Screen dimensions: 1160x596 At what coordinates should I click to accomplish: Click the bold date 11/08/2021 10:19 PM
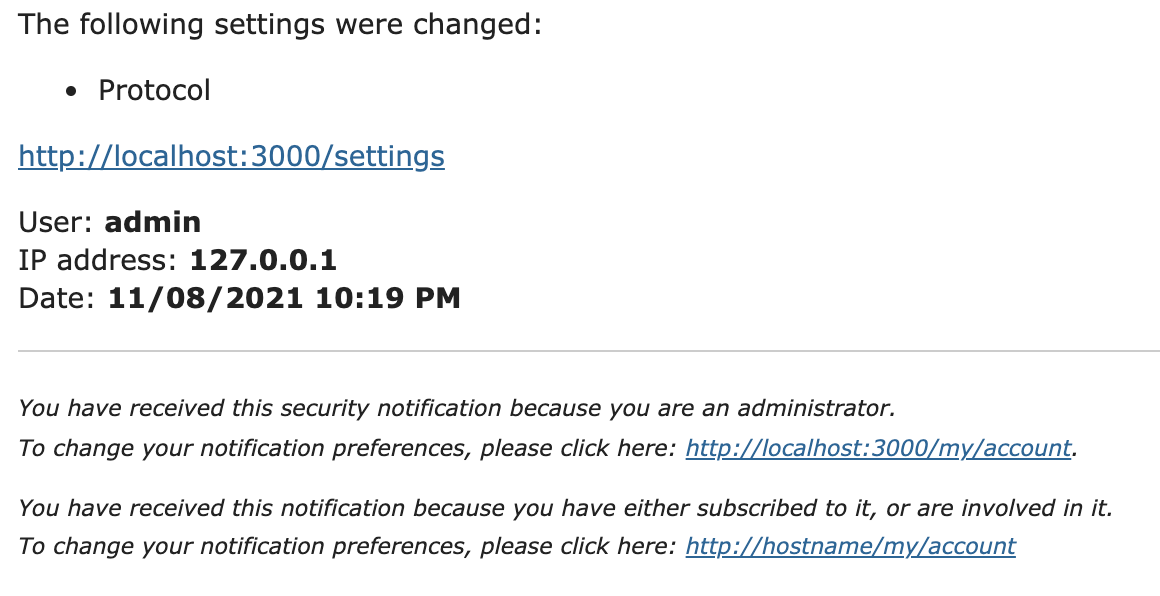click(284, 298)
